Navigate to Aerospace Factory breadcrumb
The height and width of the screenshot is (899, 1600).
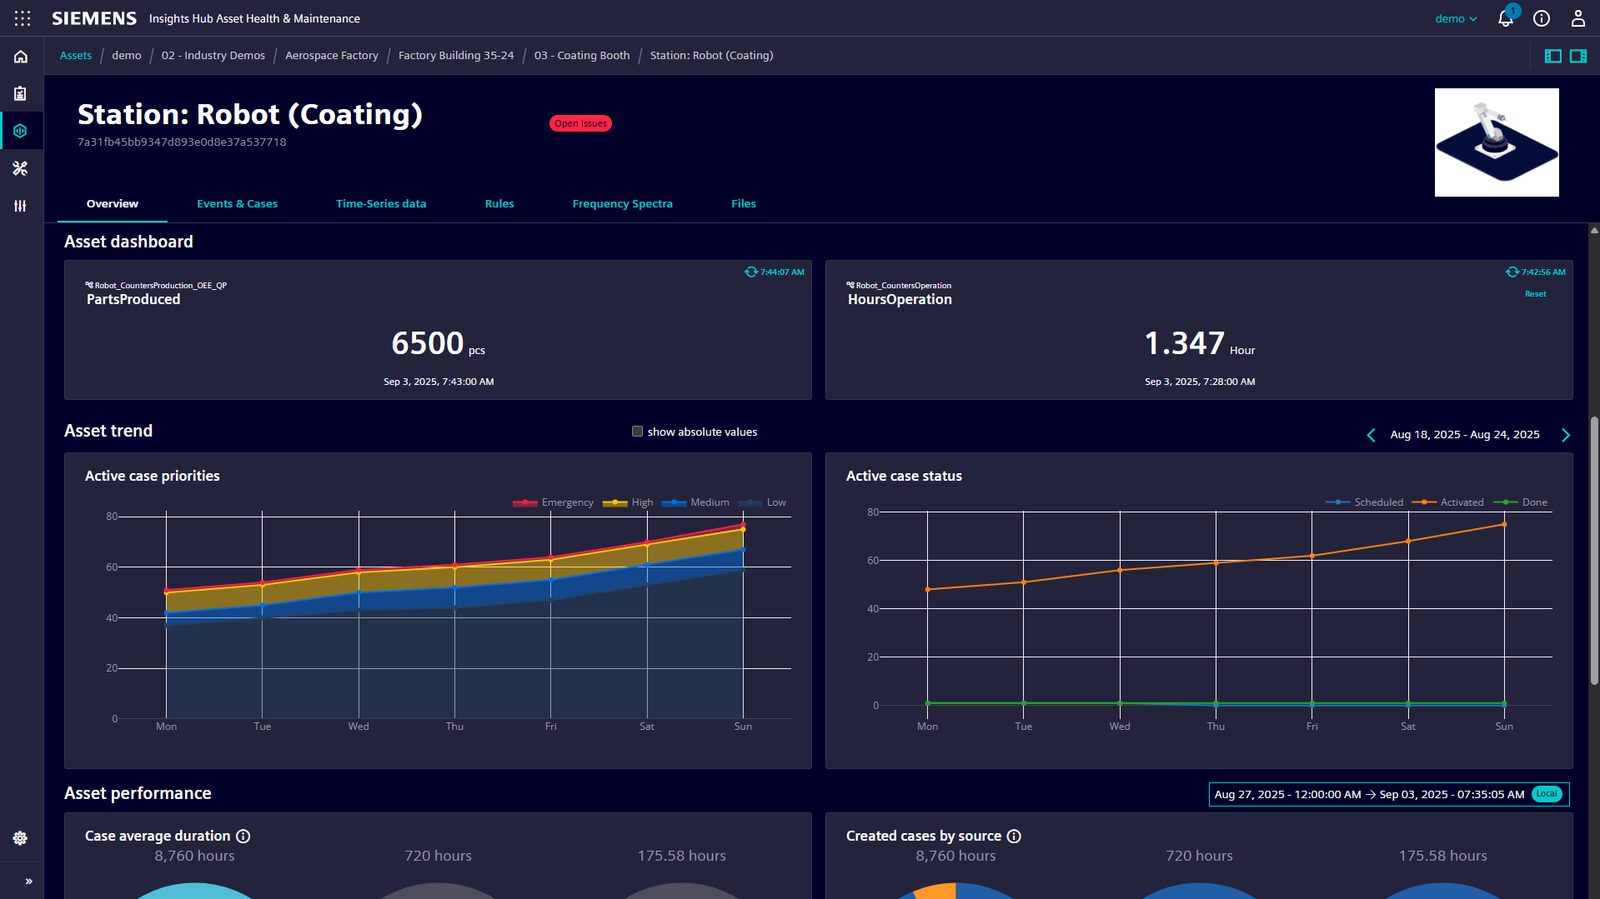tap(332, 56)
